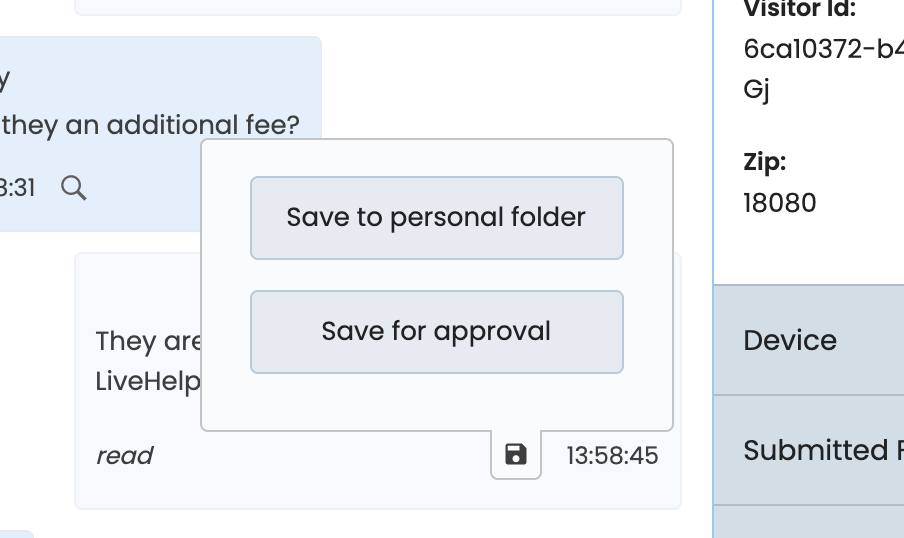Click the floppy disk save icon

coord(516,455)
